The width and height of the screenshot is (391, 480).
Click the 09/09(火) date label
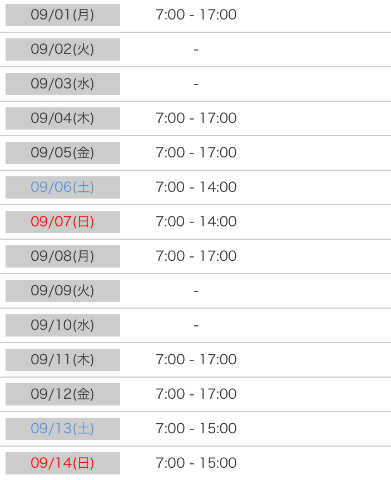click(62, 291)
